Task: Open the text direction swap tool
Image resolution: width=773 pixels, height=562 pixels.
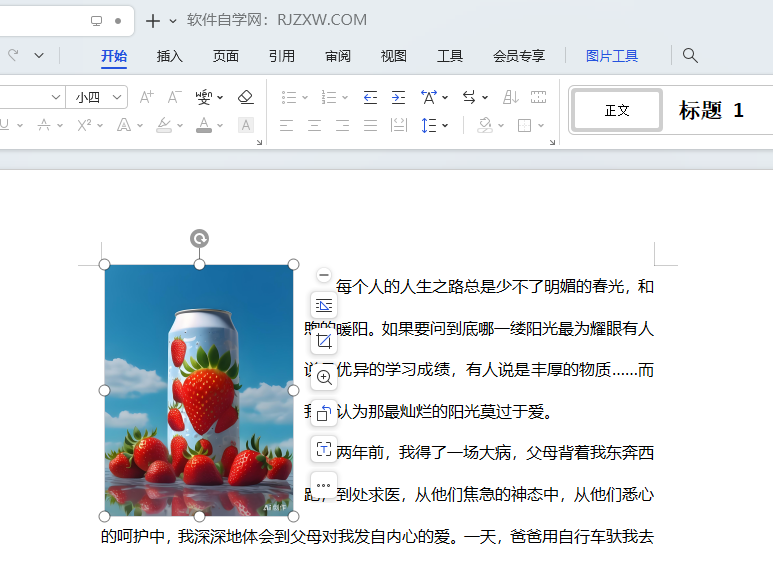Action: pyautogui.click(x=469, y=97)
